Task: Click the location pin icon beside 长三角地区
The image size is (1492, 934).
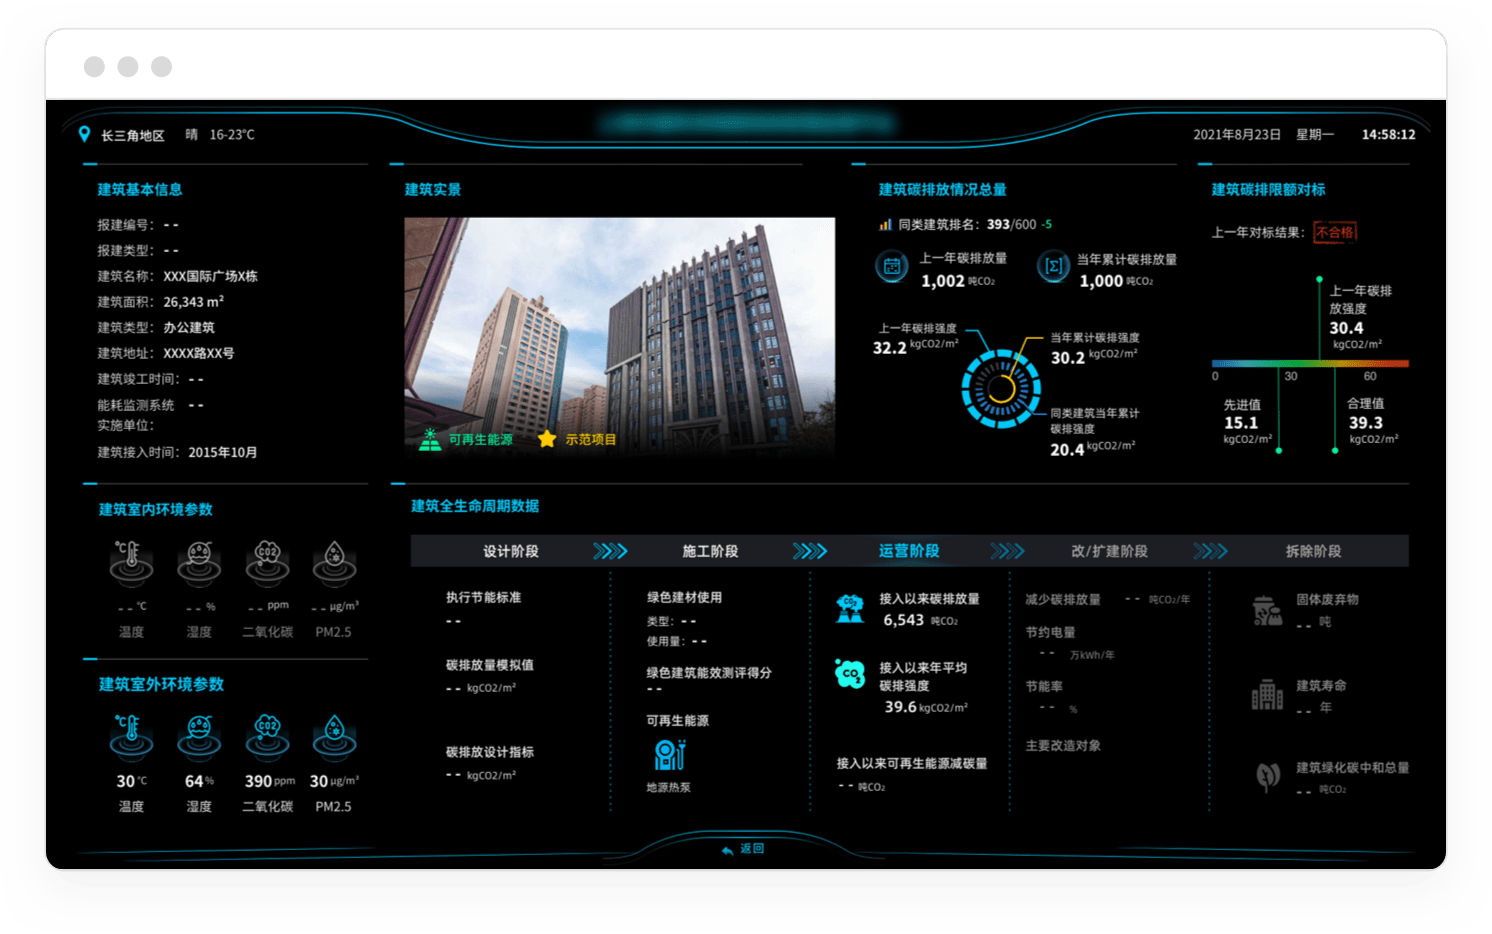Action: 84,134
